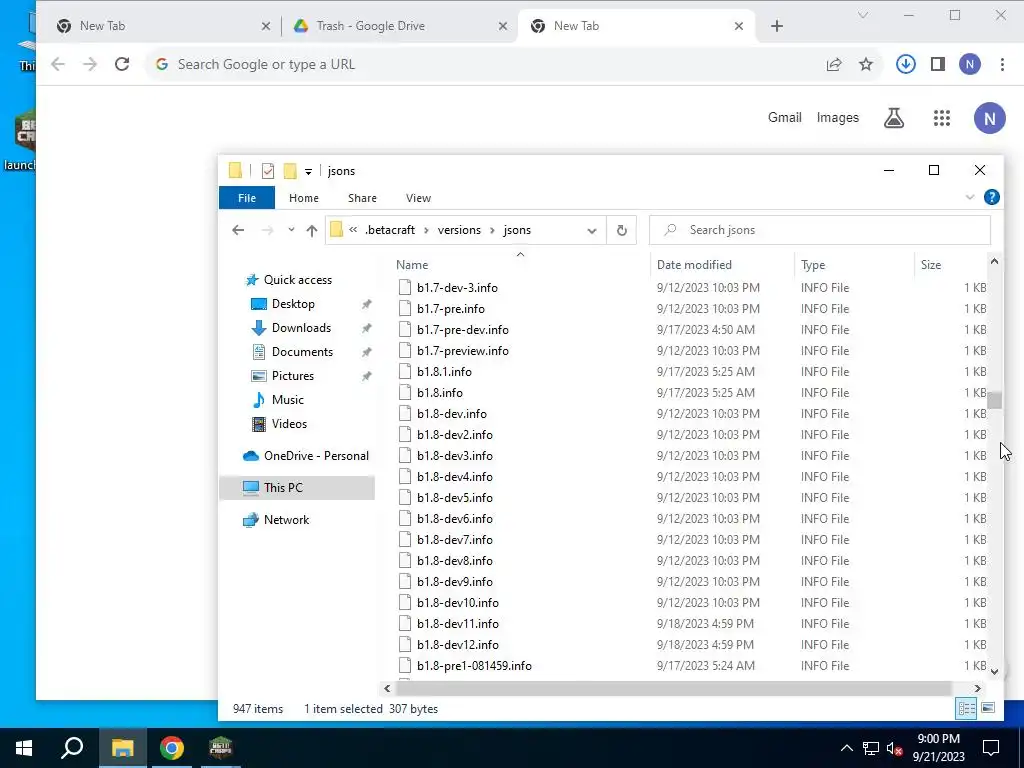
Task: Sort by Date modified column header
Action: [x=694, y=264]
